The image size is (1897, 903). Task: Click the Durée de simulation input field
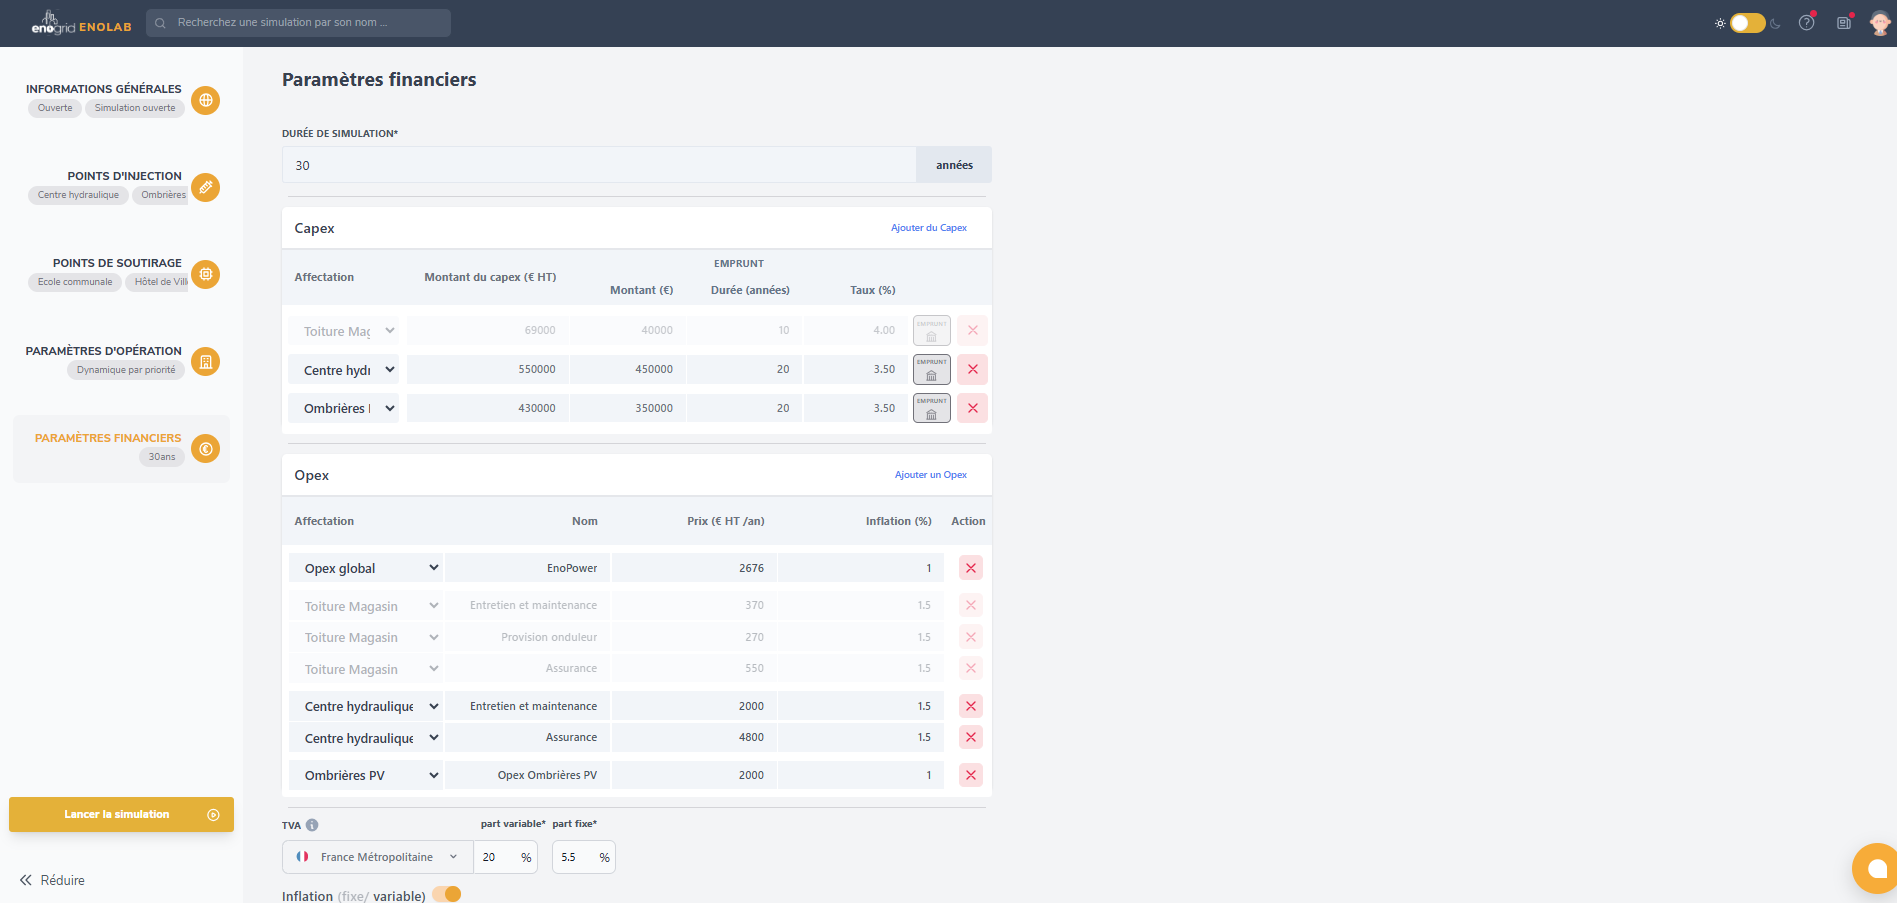click(599, 165)
